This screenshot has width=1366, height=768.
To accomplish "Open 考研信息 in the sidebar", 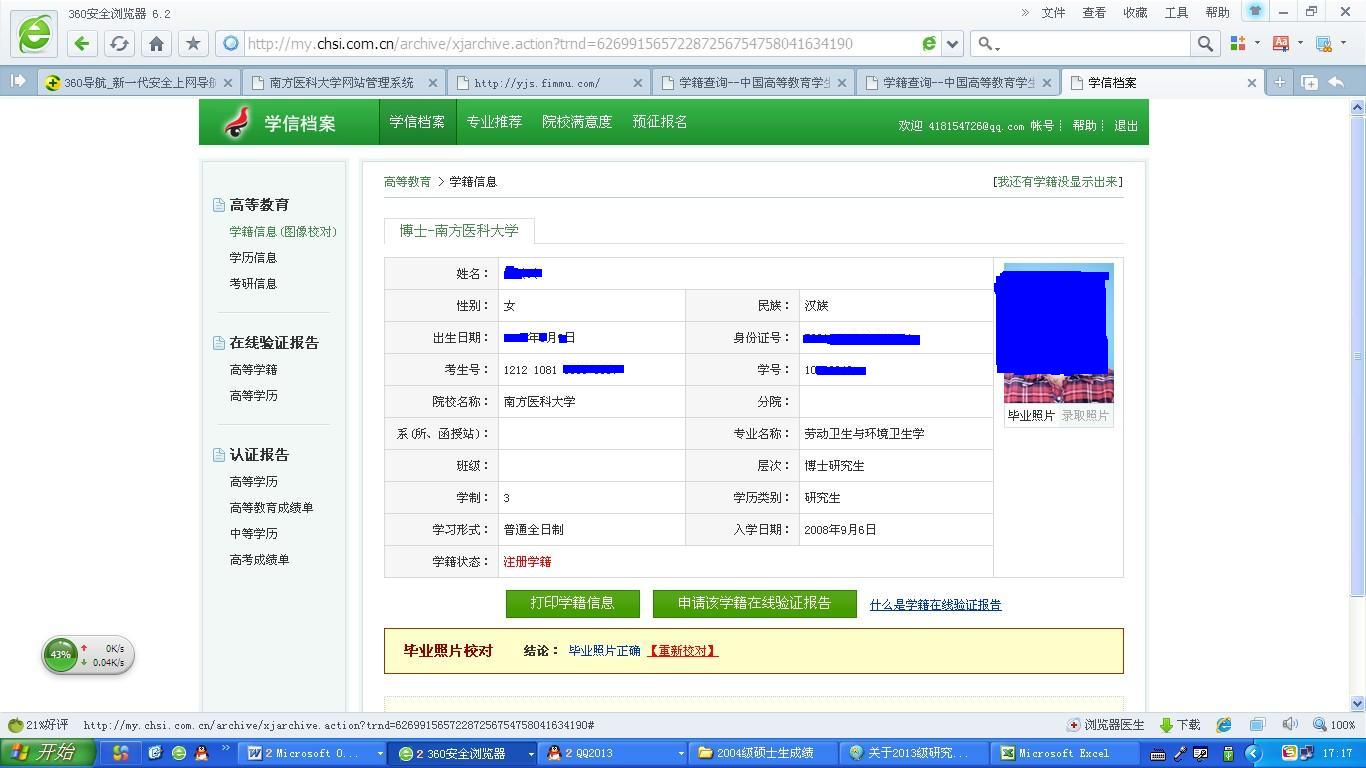I will click(253, 284).
